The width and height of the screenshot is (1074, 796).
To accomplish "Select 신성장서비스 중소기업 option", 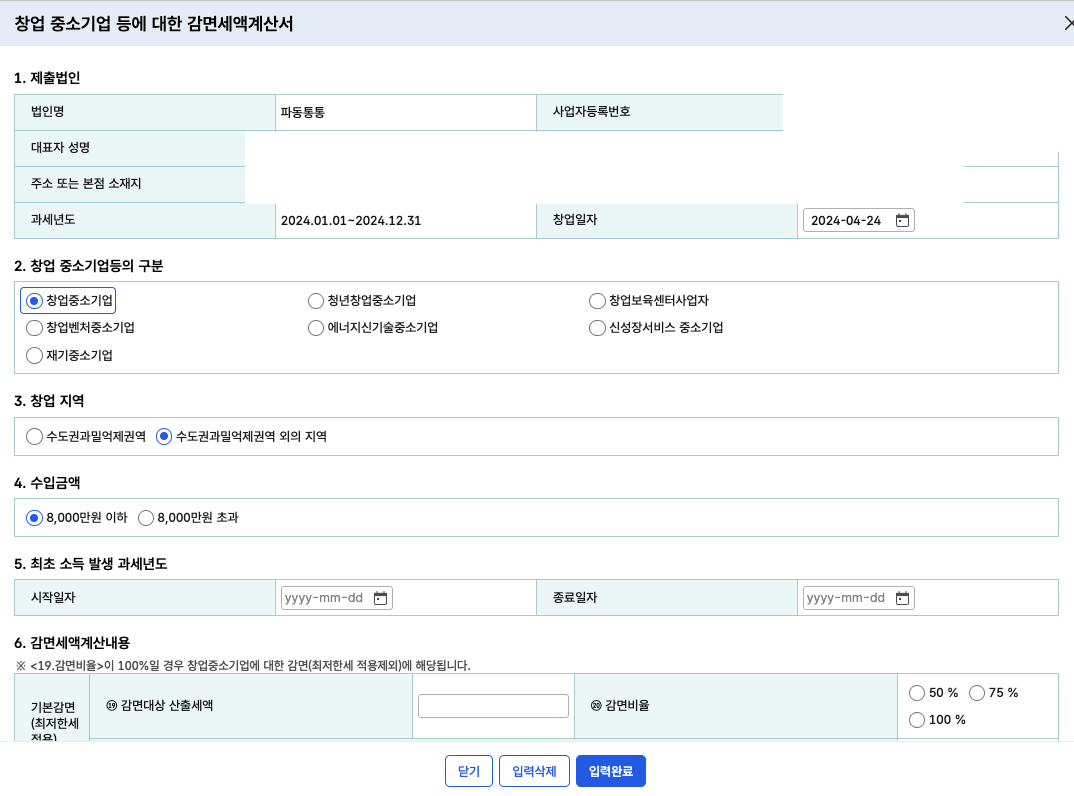I will [598, 328].
